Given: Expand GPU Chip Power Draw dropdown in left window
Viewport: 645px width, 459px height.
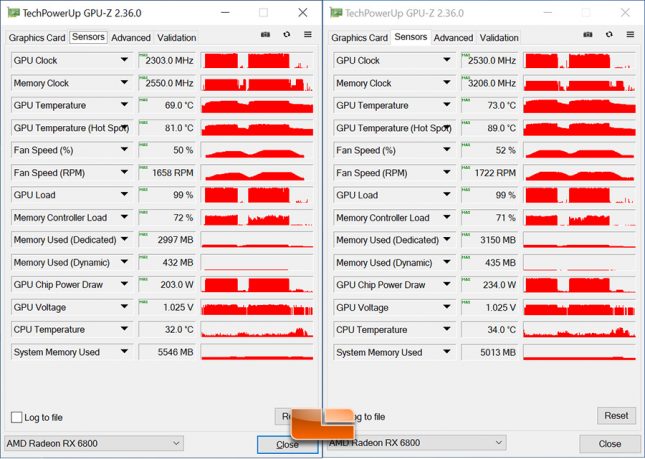Looking at the screenshot, I should (124, 284).
